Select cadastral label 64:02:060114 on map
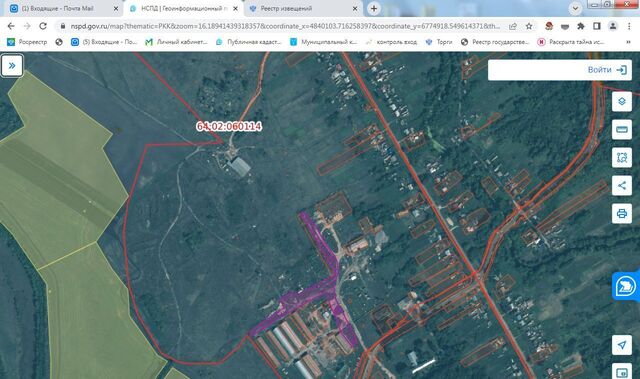Screen dimensions: 640x379 click(229, 126)
